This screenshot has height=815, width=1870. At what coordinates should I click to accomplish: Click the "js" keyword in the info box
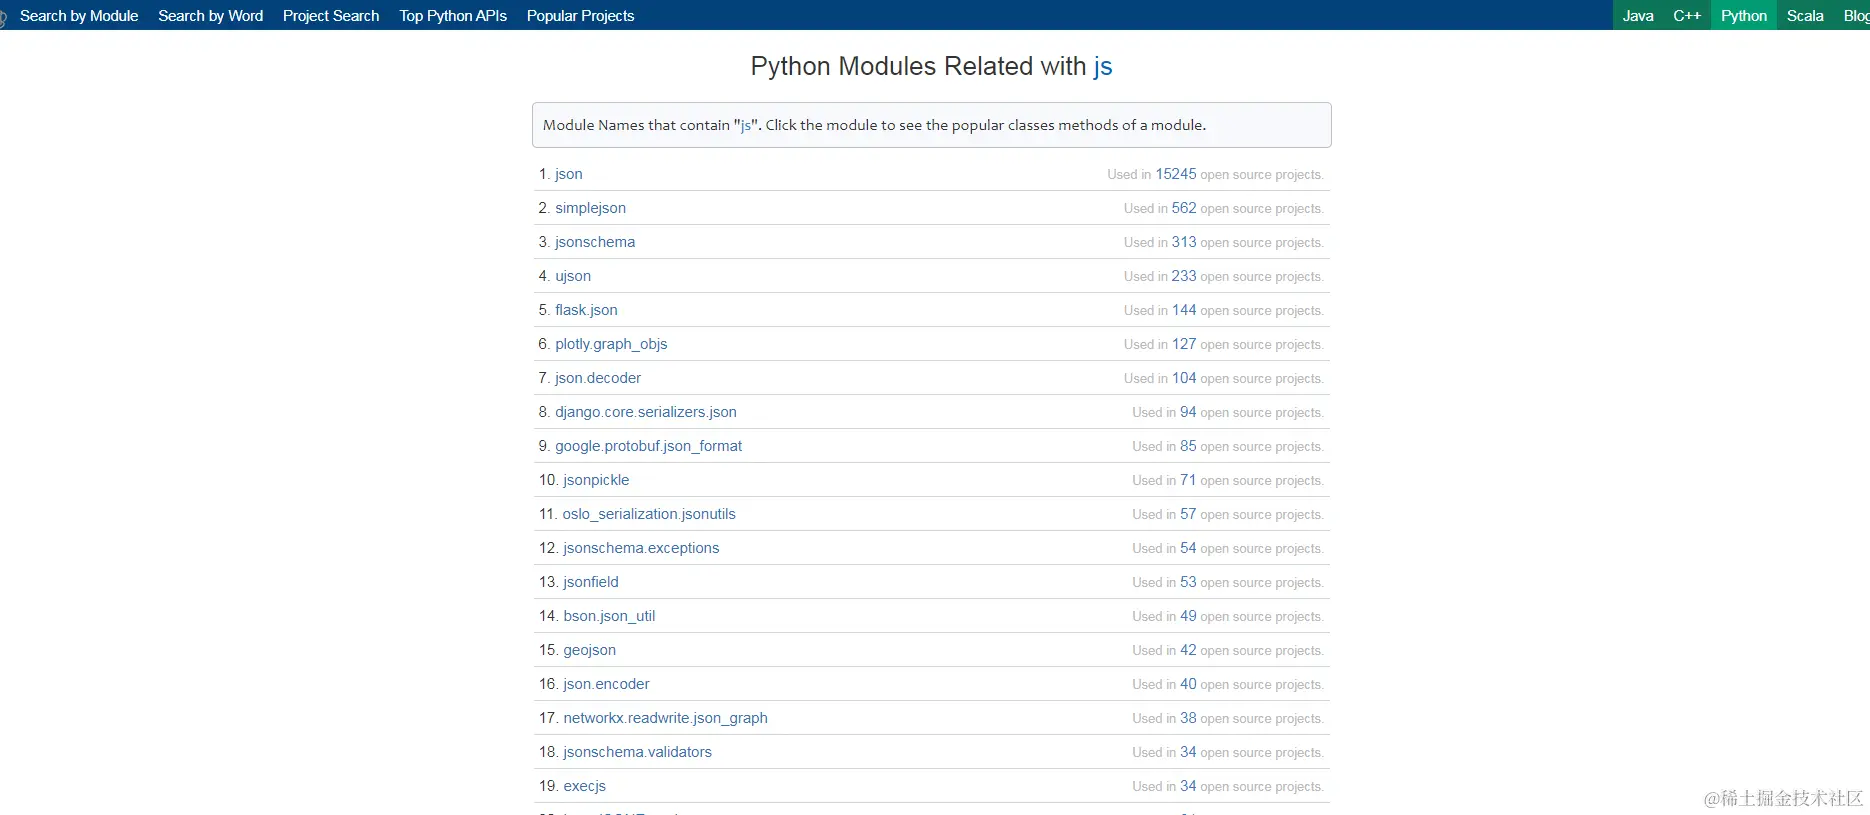pos(746,125)
